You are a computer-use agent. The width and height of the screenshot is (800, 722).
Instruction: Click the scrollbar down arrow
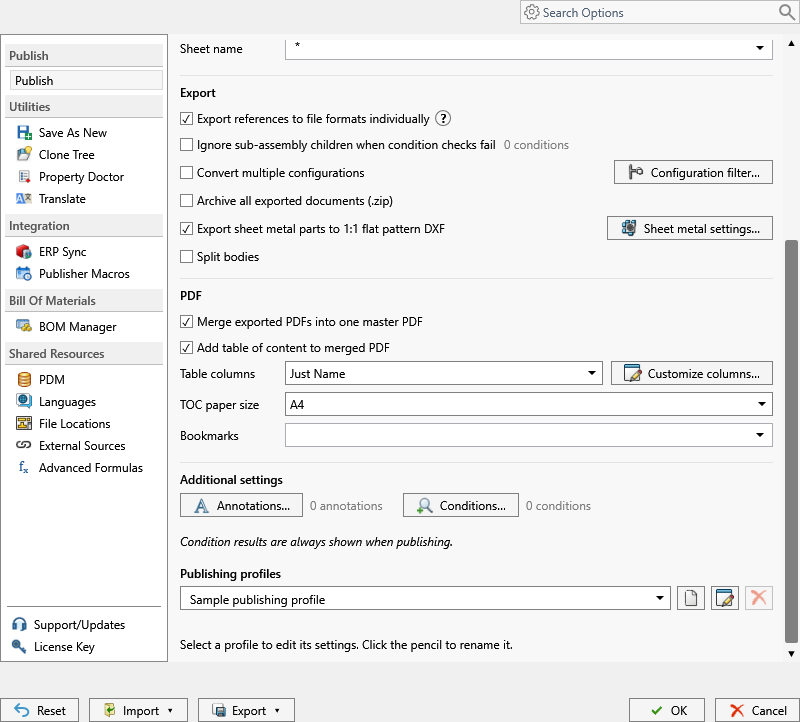(x=791, y=654)
